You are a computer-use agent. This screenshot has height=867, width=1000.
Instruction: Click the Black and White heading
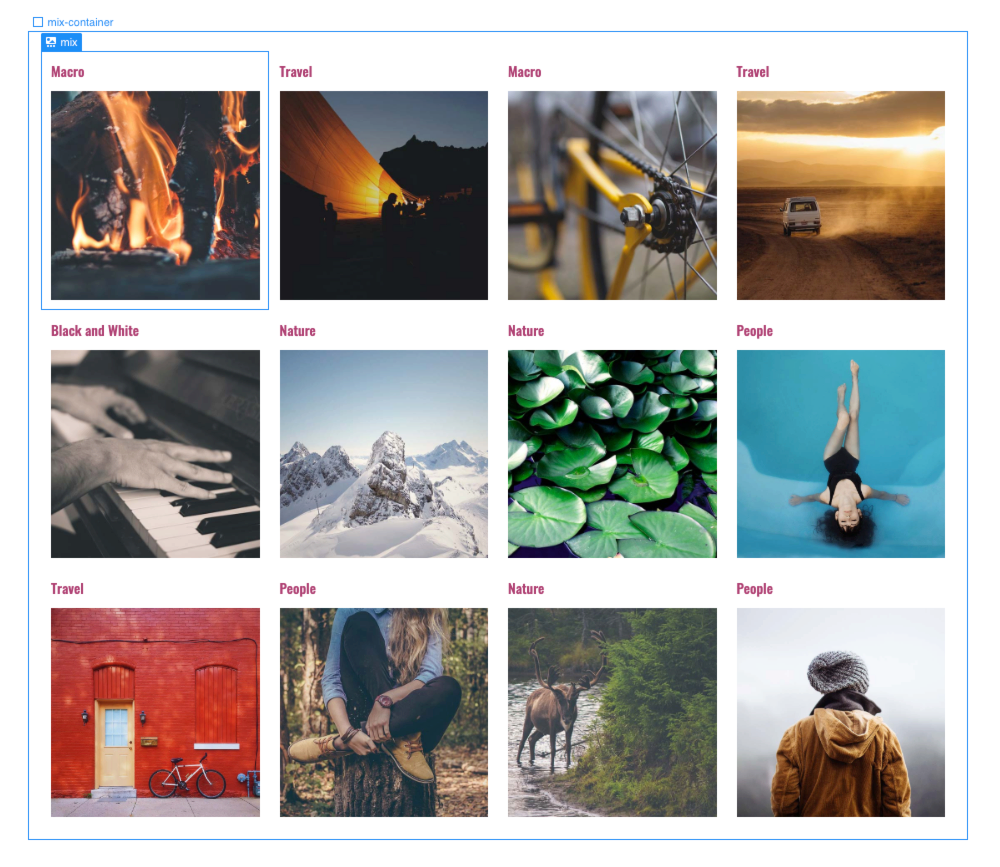(x=95, y=331)
